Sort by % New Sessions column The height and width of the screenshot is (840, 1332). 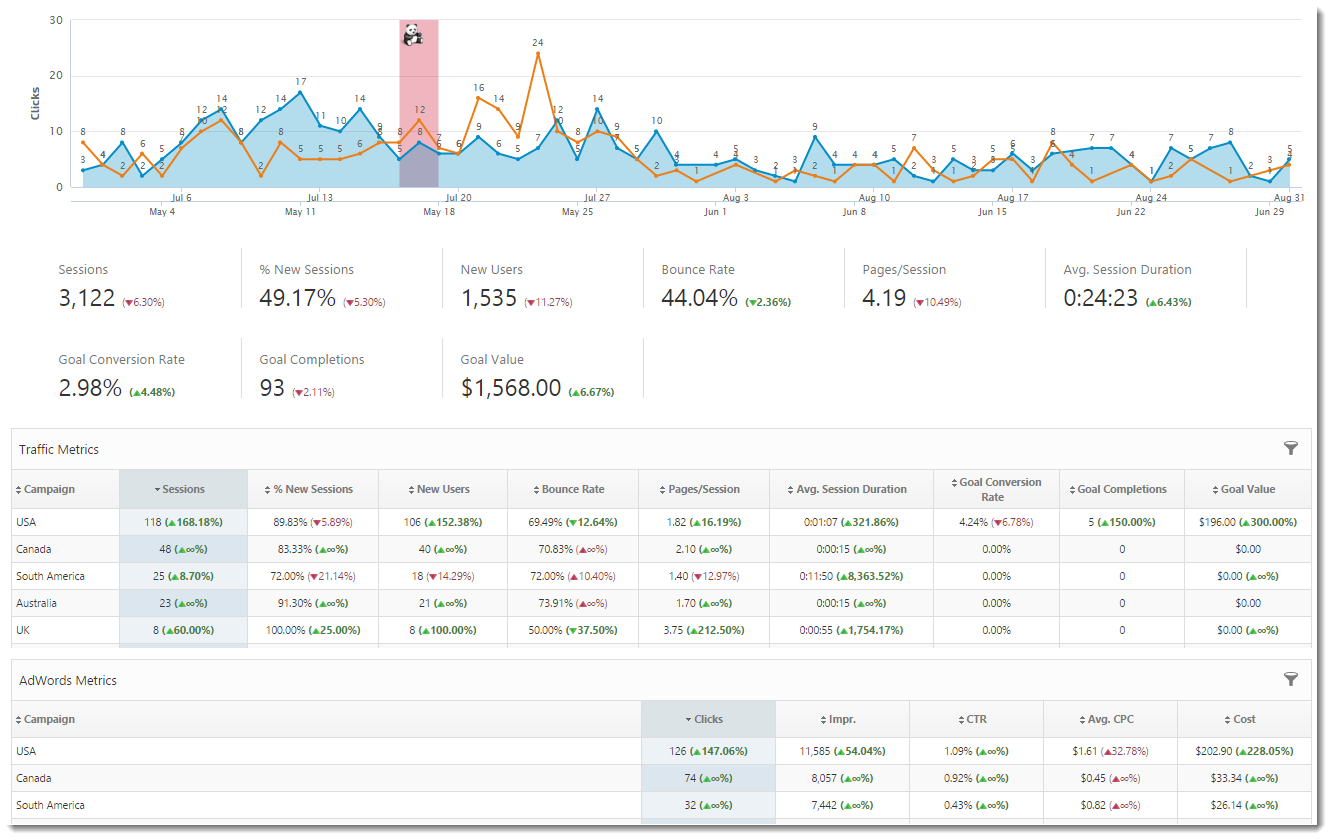313,490
